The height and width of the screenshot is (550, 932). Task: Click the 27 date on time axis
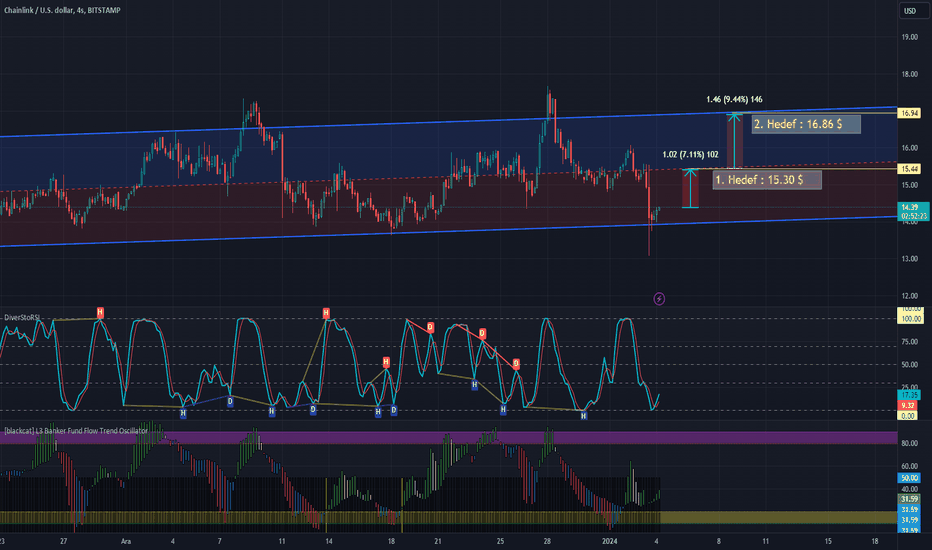pyautogui.click(x=64, y=541)
